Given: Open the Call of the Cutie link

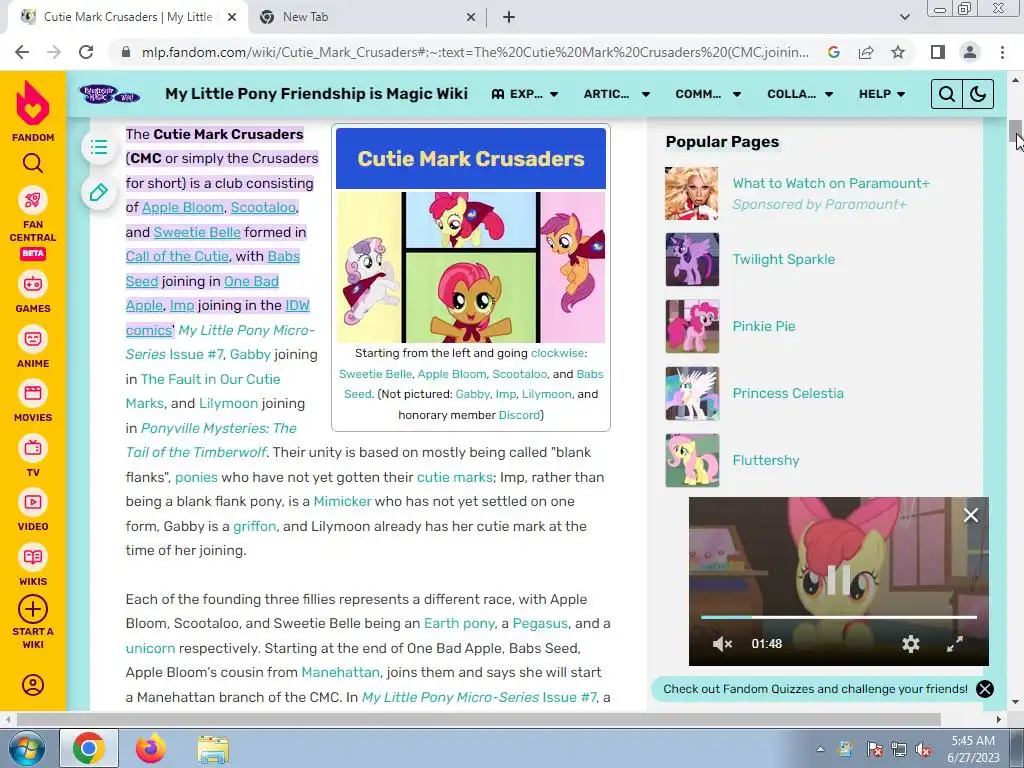Looking at the screenshot, I should point(177,257).
